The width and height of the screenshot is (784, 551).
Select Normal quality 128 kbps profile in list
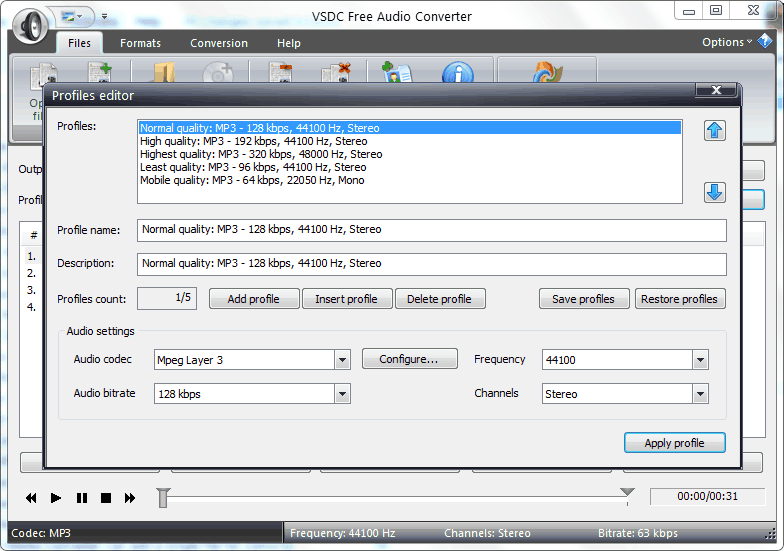tap(410, 128)
